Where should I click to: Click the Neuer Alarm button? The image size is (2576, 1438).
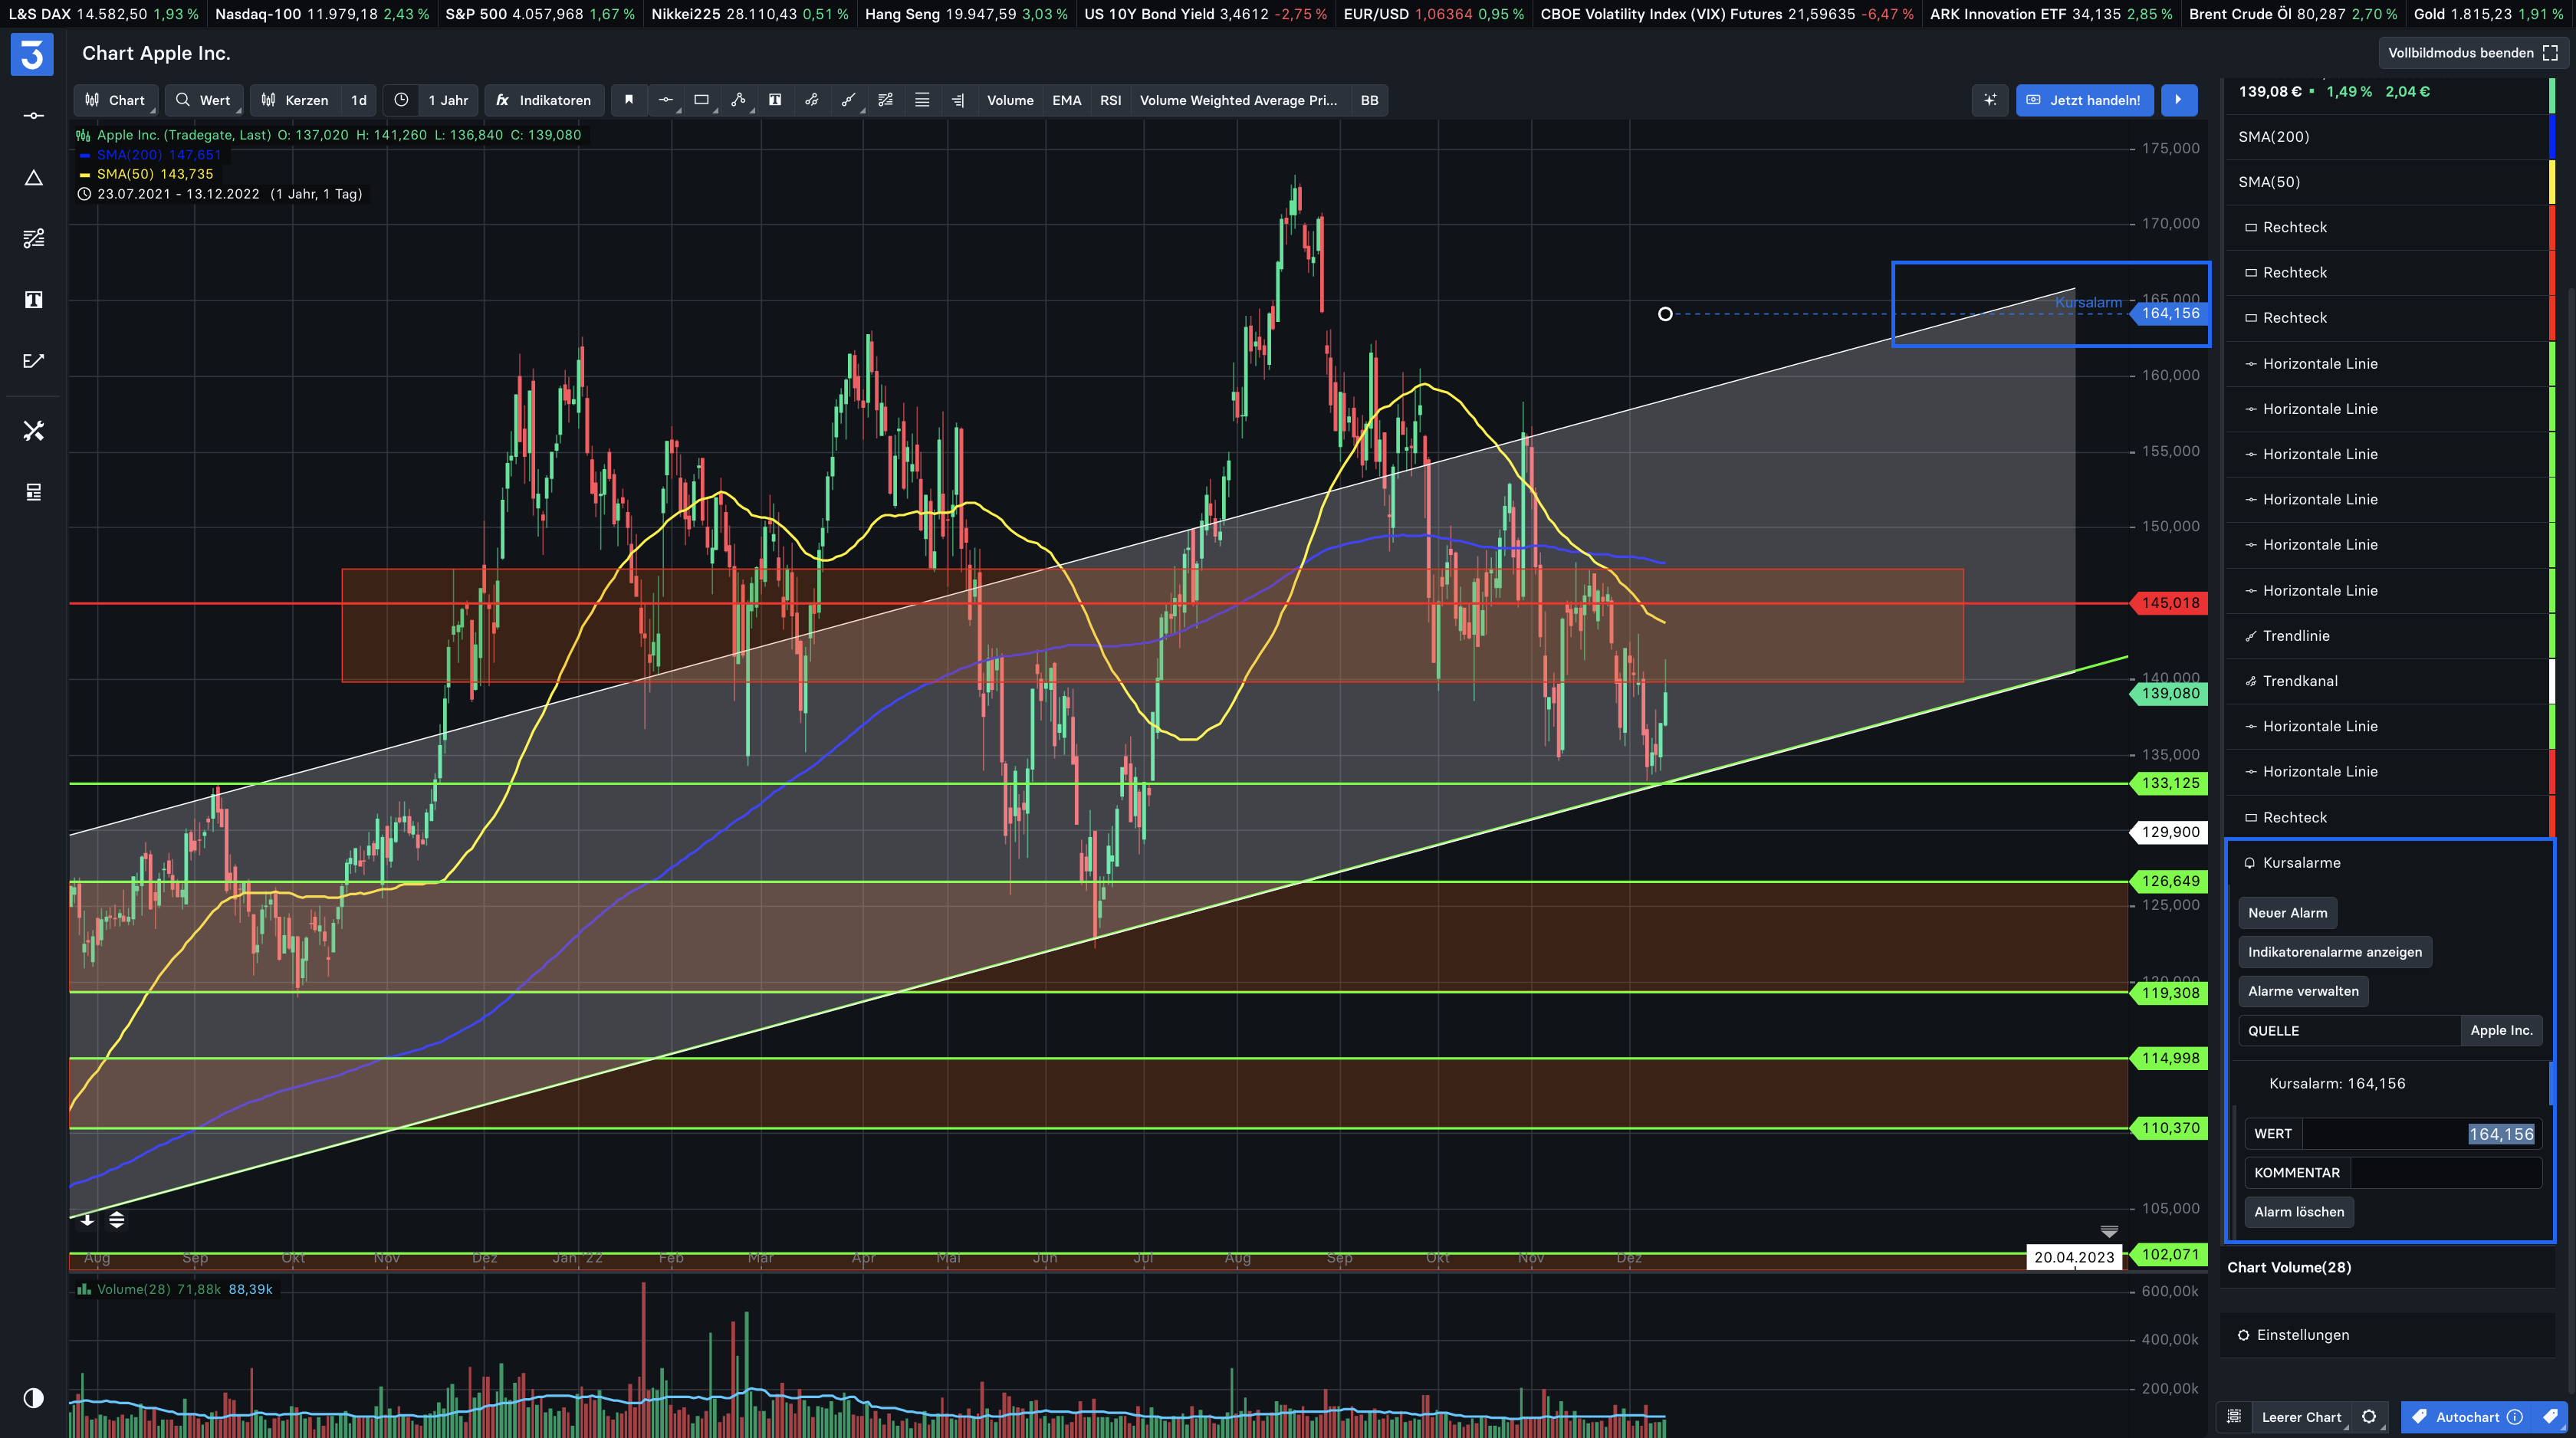click(2288, 912)
